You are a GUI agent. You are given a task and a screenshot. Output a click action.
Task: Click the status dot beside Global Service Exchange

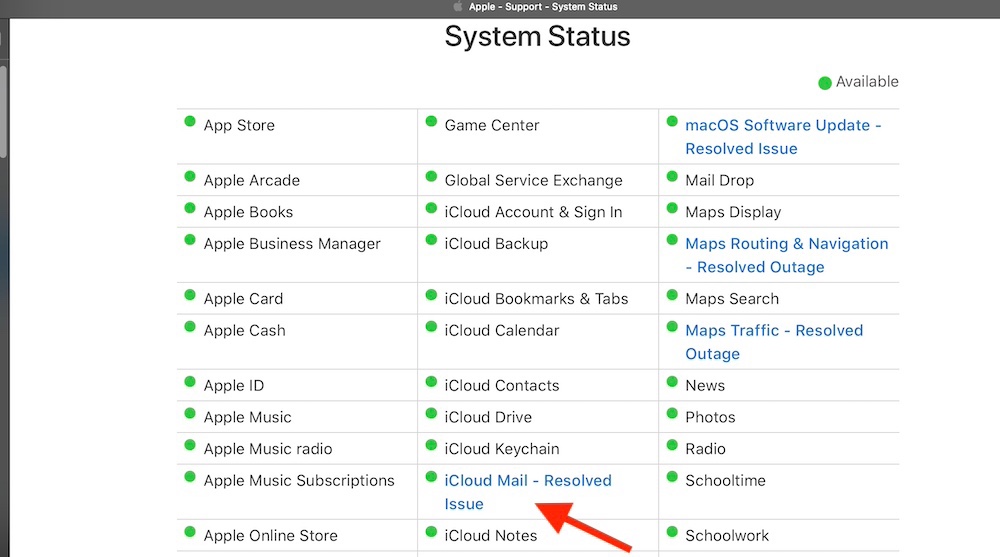(x=431, y=176)
